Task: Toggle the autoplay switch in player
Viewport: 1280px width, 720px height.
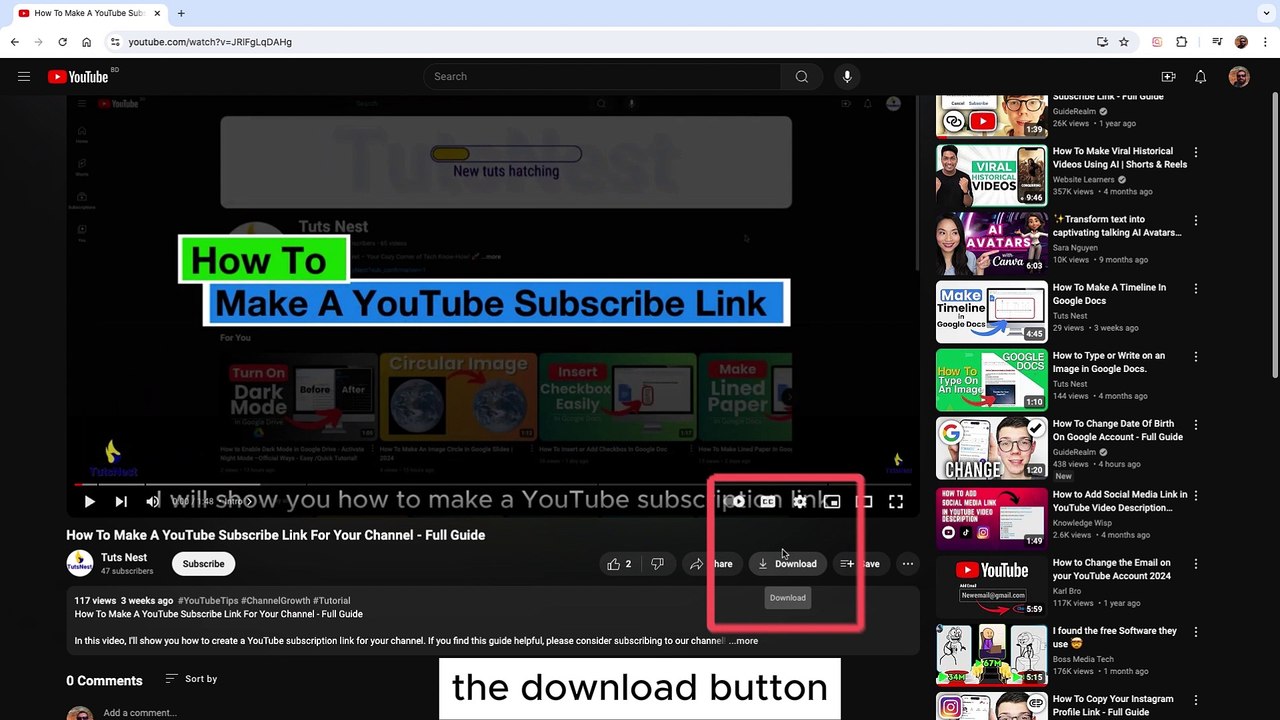Action: click(x=735, y=502)
